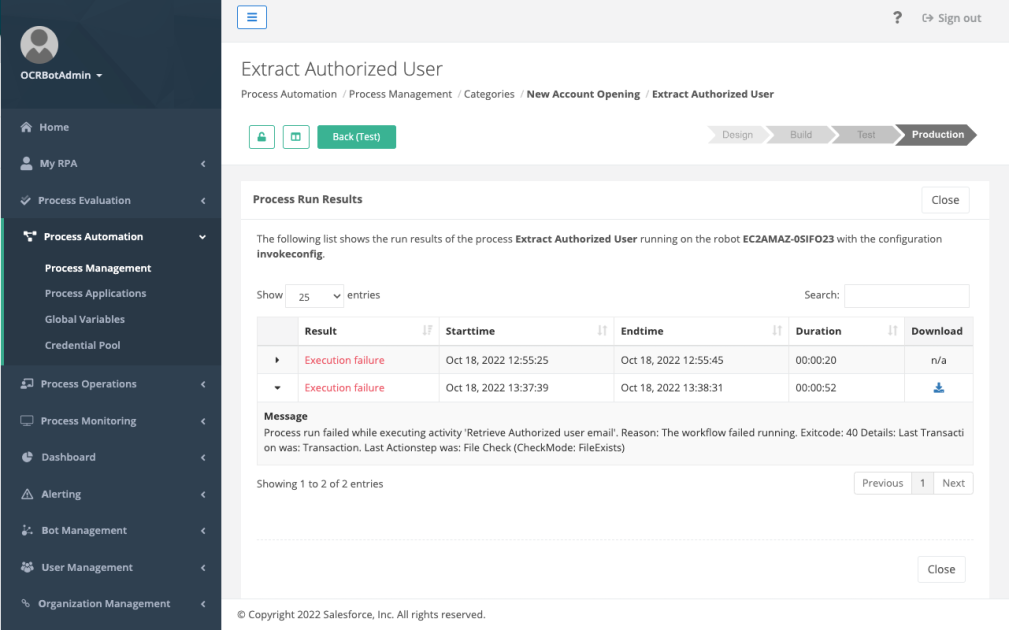This screenshot has height=630, width=1009.
Task: Switch to the Process Applications menu item
Action: pos(93,293)
